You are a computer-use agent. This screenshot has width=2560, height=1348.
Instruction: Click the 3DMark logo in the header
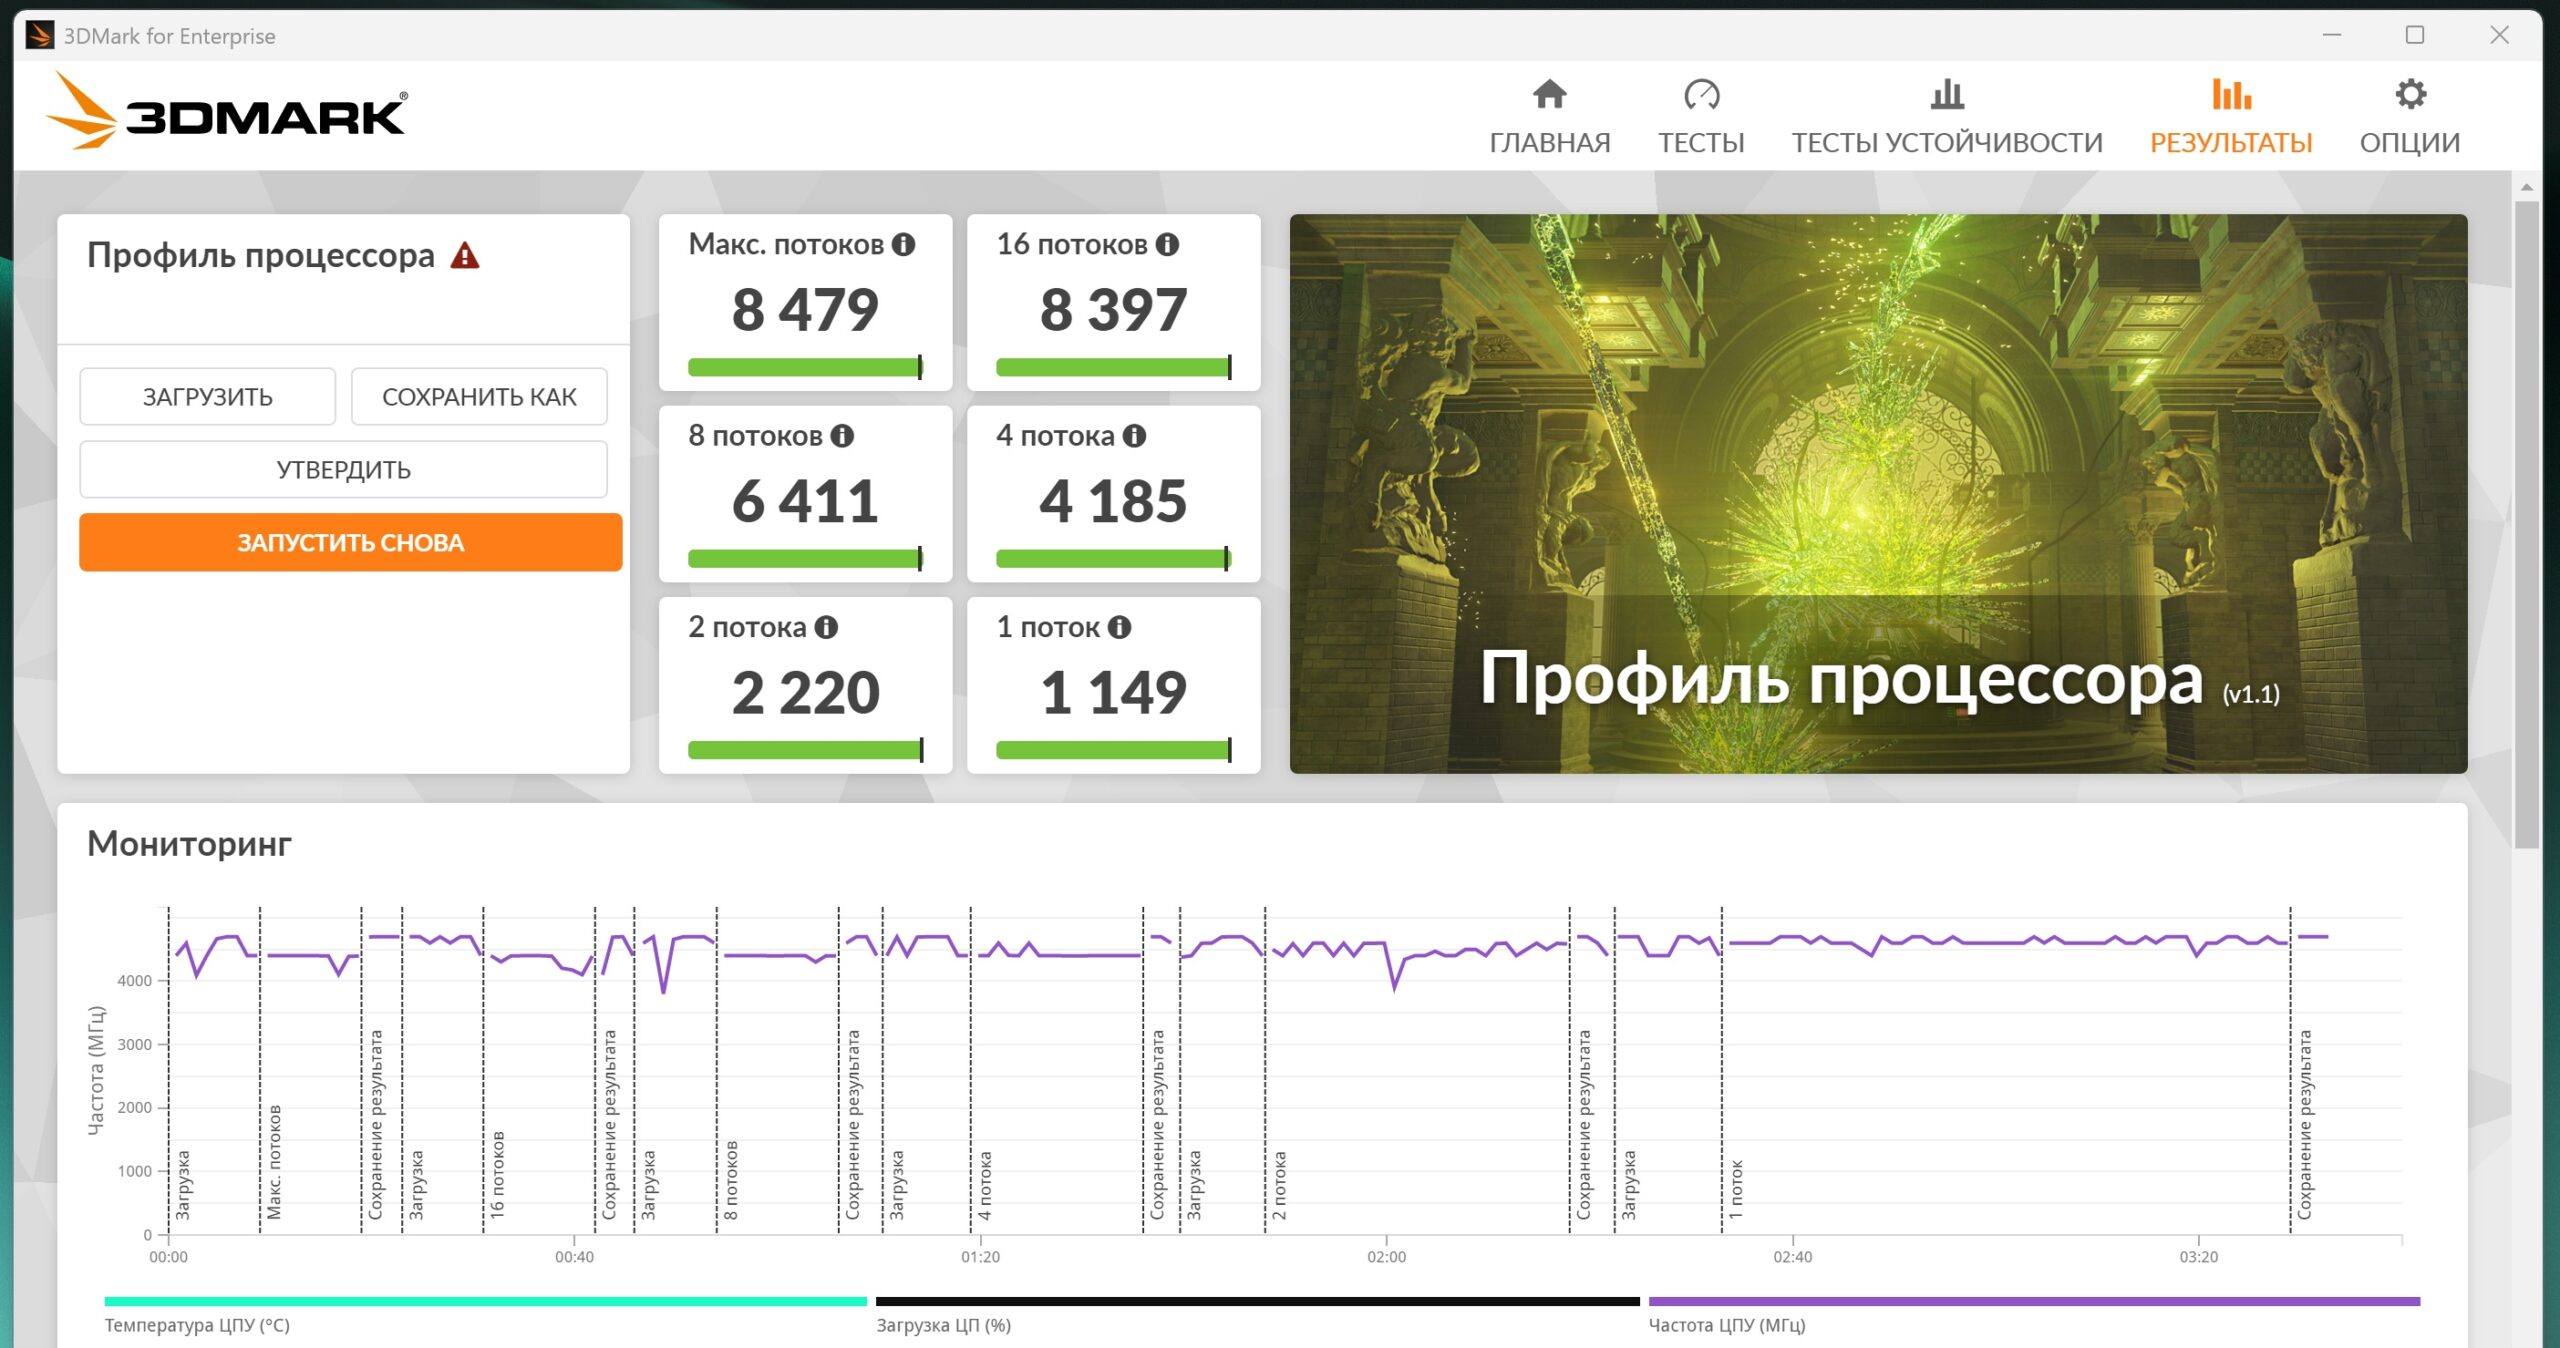point(226,112)
